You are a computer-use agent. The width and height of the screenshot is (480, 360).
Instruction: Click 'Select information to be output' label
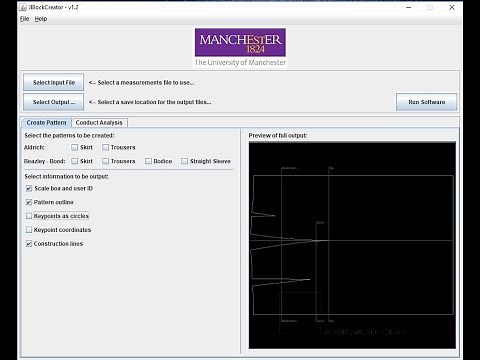tap(66, 177)
